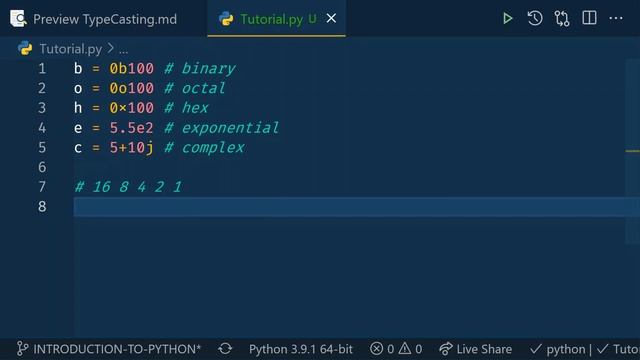Viewport: 640px width, 360px height.
Task: Run the Python file with play icon
Action: tap(507, 18)
